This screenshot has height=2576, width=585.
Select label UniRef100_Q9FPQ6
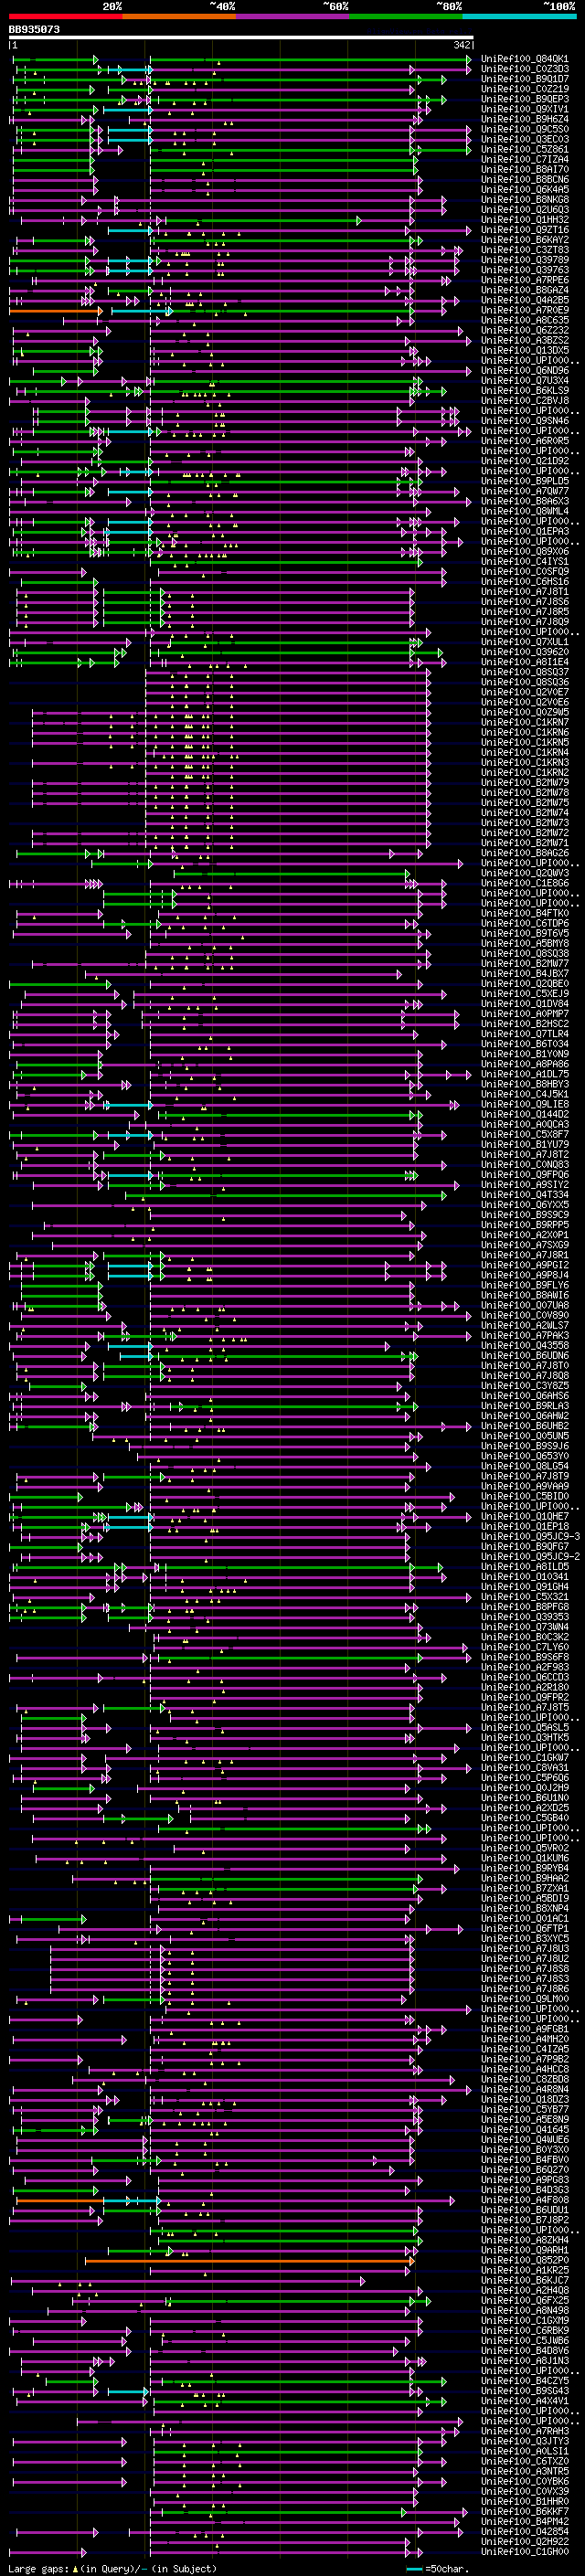[525, 1175]
